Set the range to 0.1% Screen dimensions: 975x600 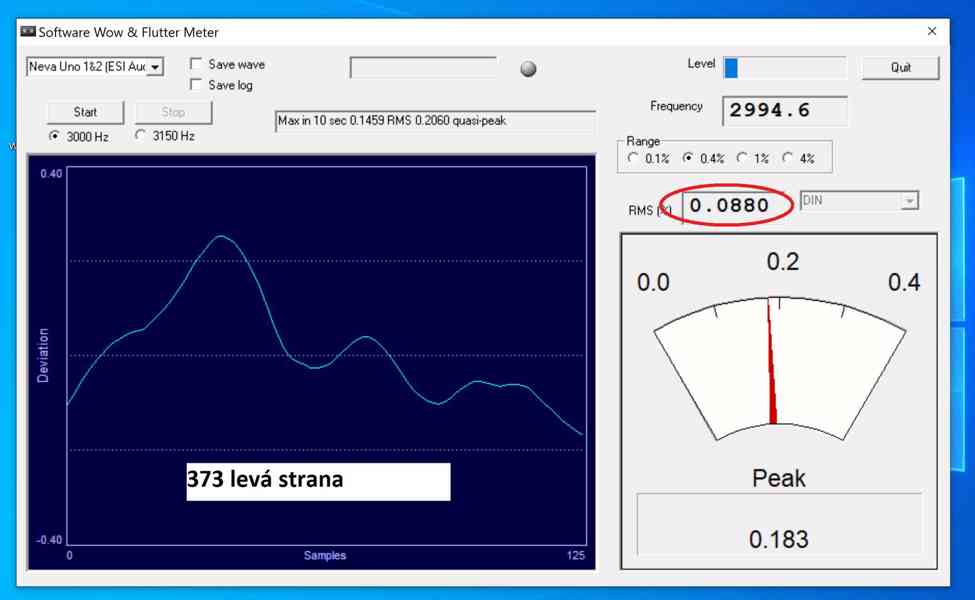tap(633, 158)
